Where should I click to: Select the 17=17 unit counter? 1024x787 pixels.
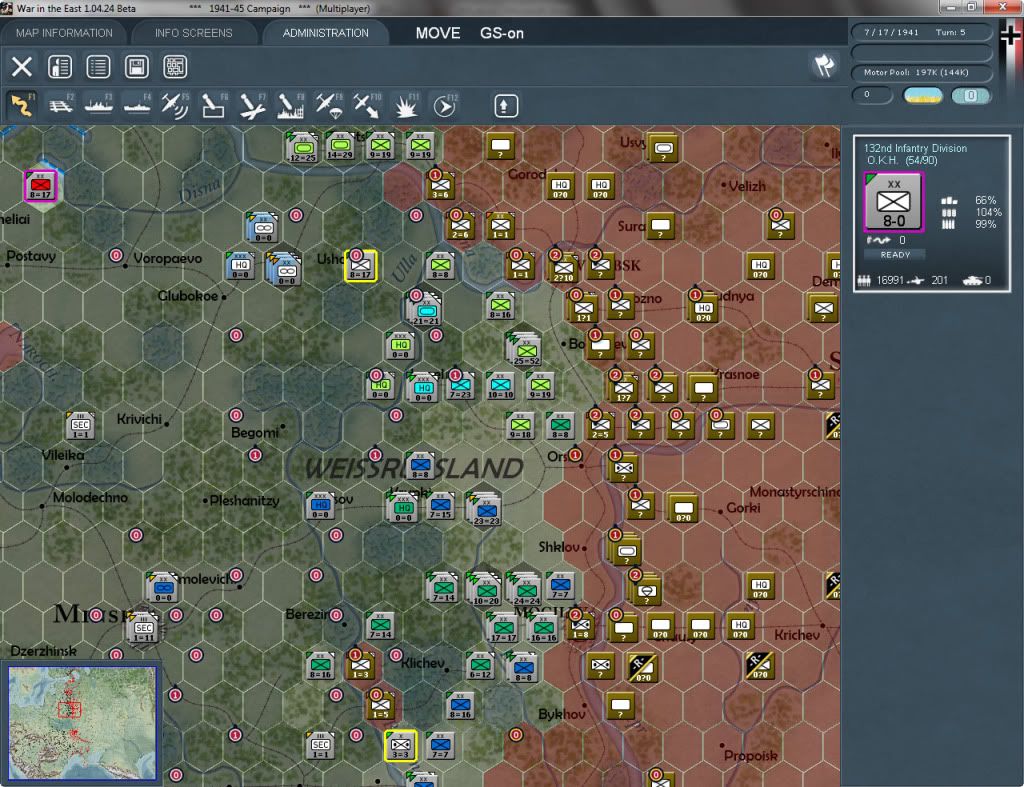click(503, 628)
